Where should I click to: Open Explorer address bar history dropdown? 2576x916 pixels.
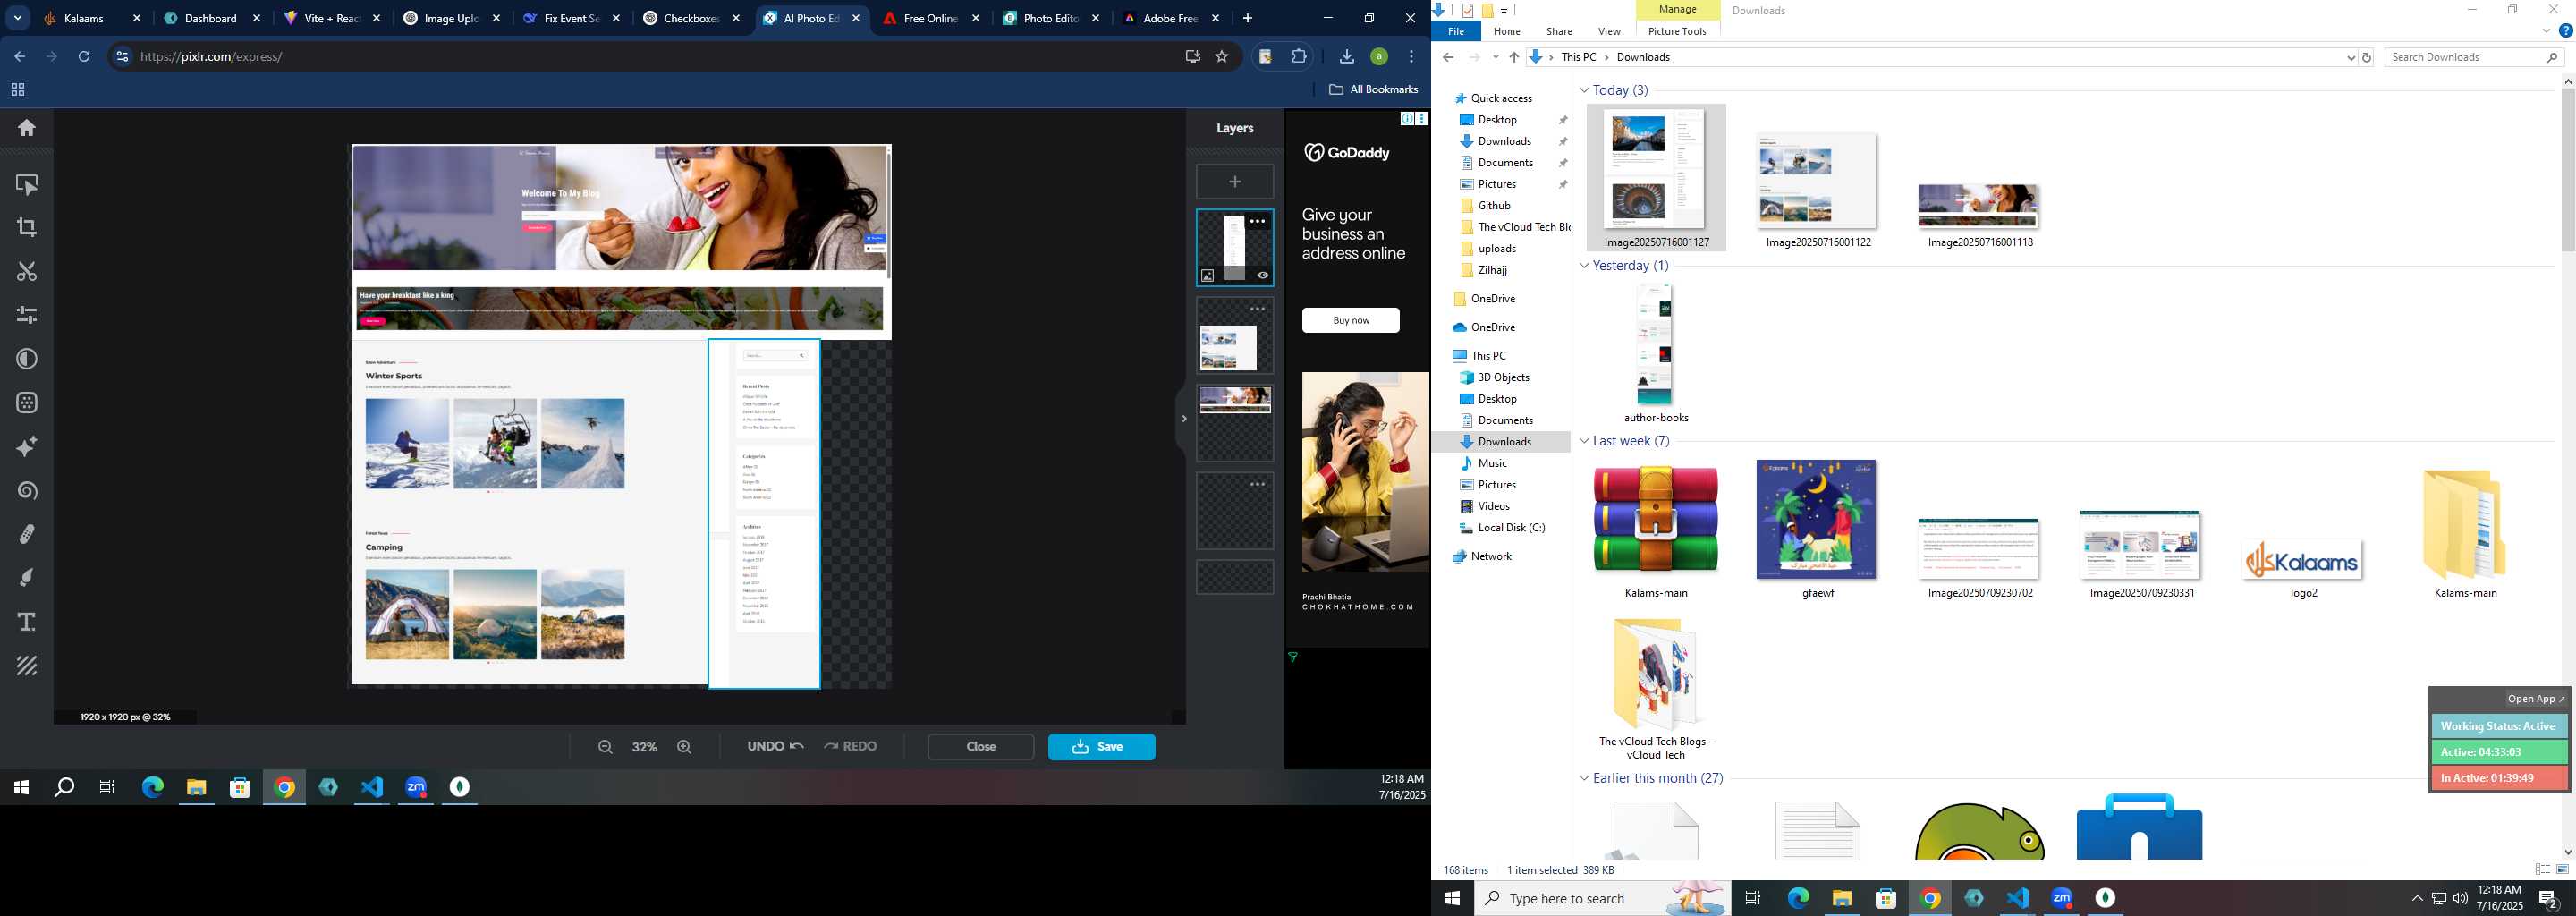(x=2350, y=57)
